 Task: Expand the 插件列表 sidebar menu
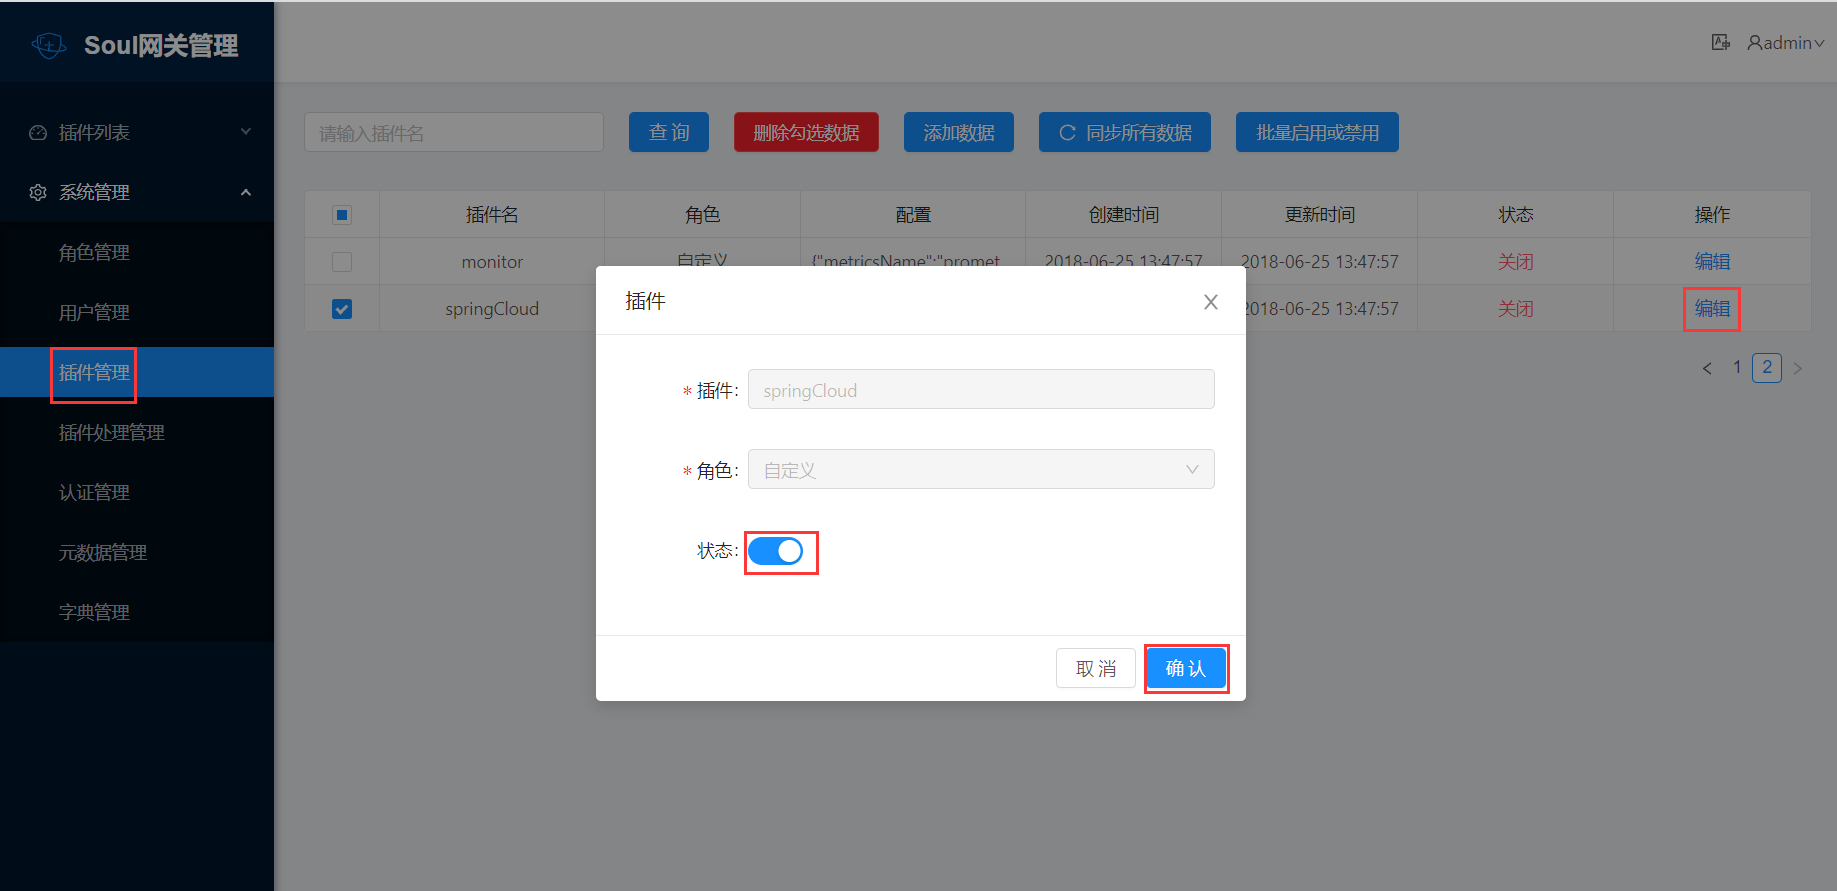[x=137, y=132]
